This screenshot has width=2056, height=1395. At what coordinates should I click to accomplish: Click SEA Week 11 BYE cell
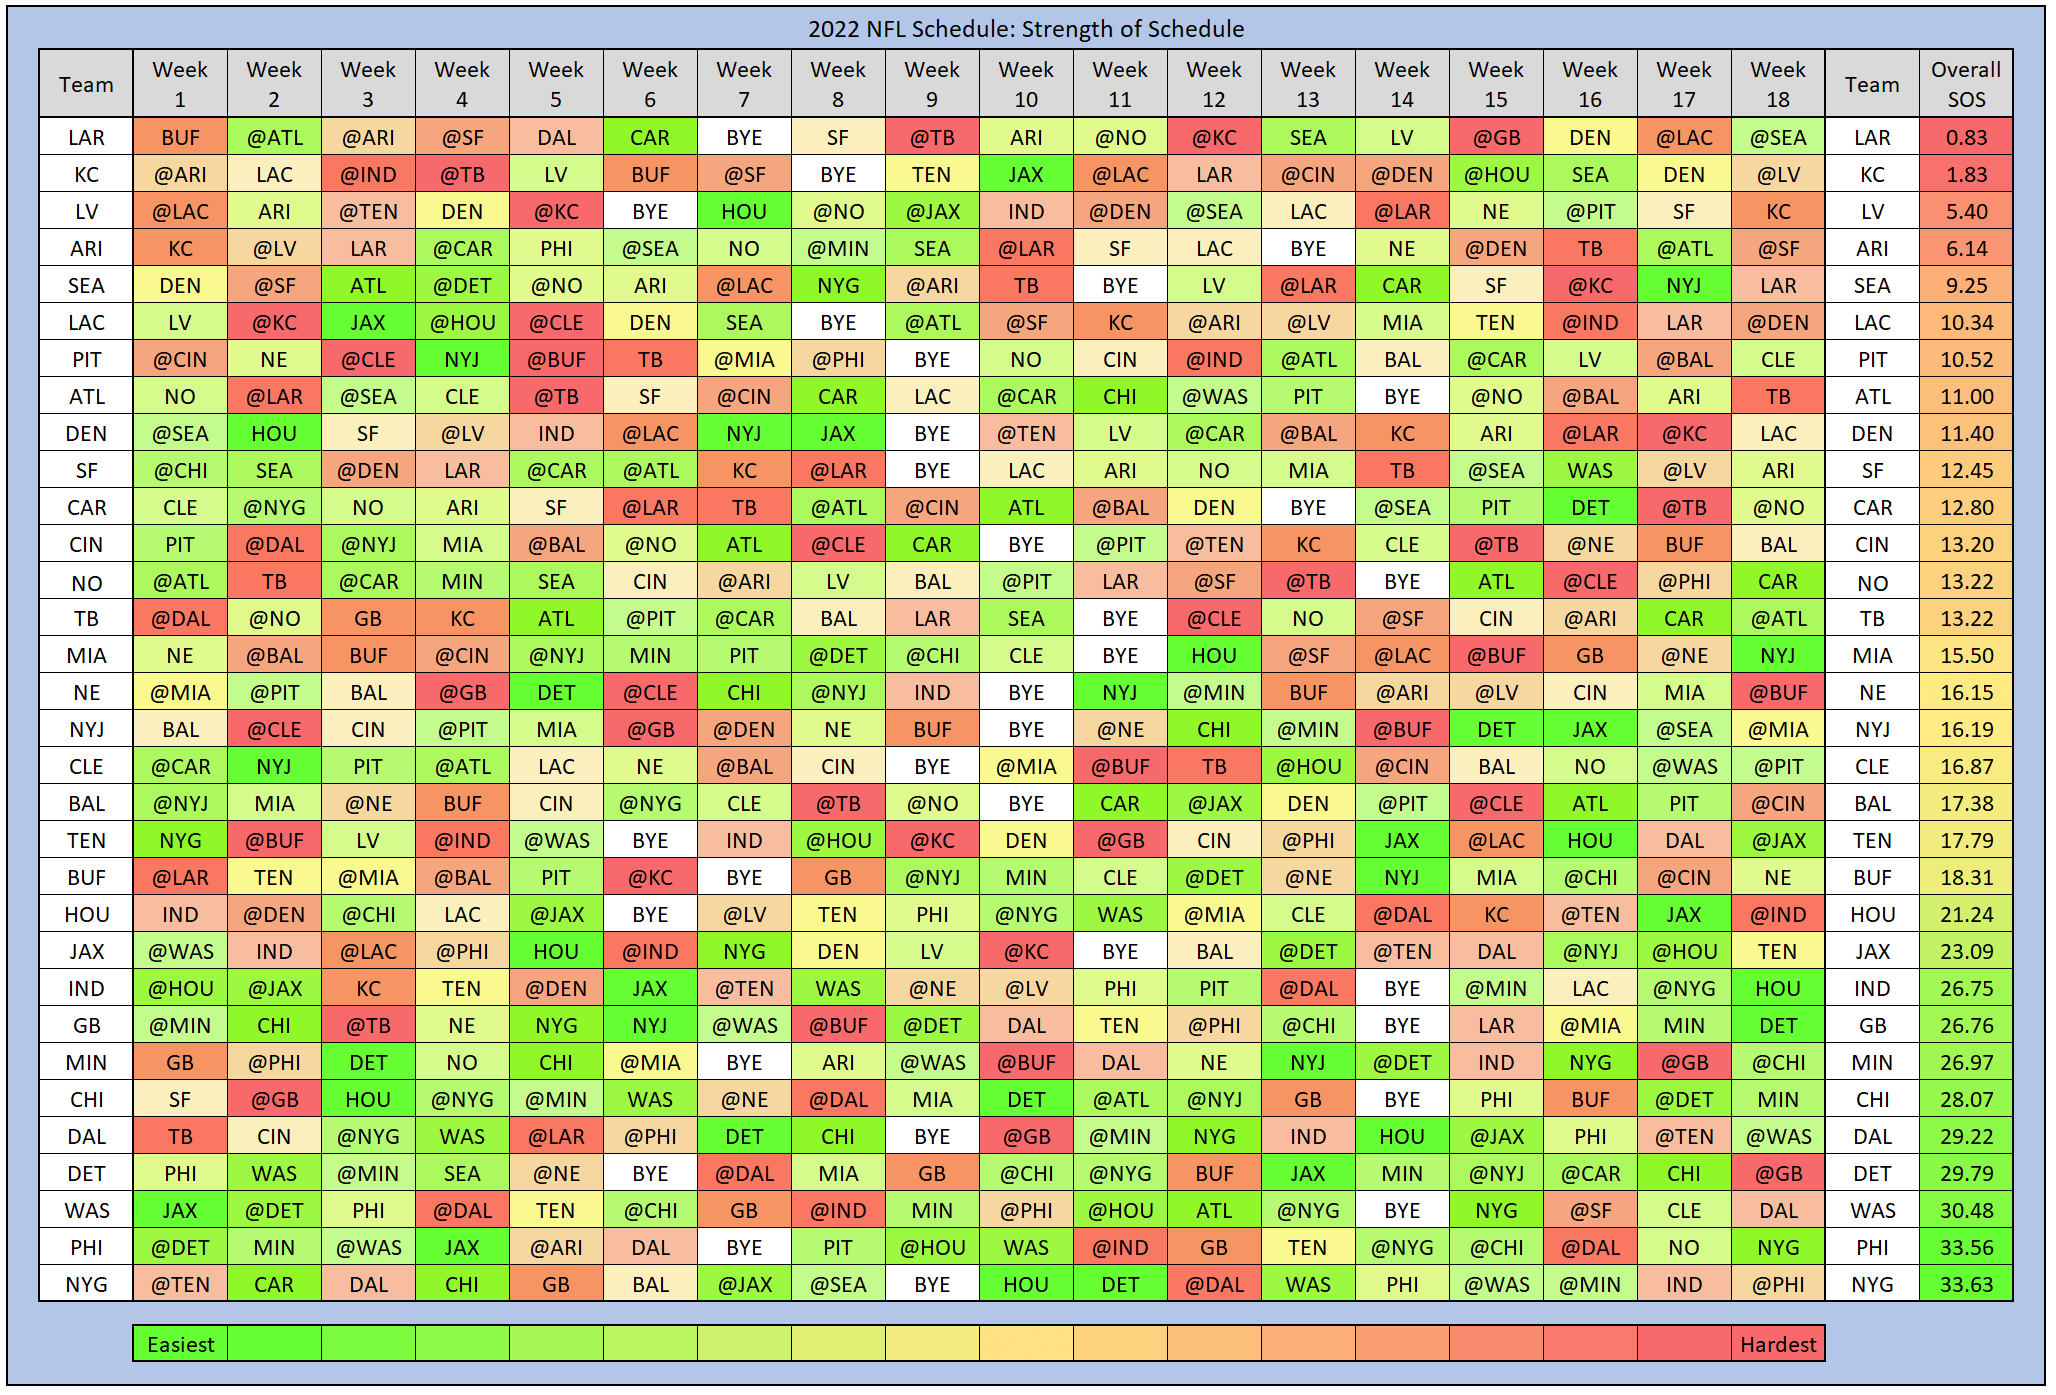pos(1120,285)
